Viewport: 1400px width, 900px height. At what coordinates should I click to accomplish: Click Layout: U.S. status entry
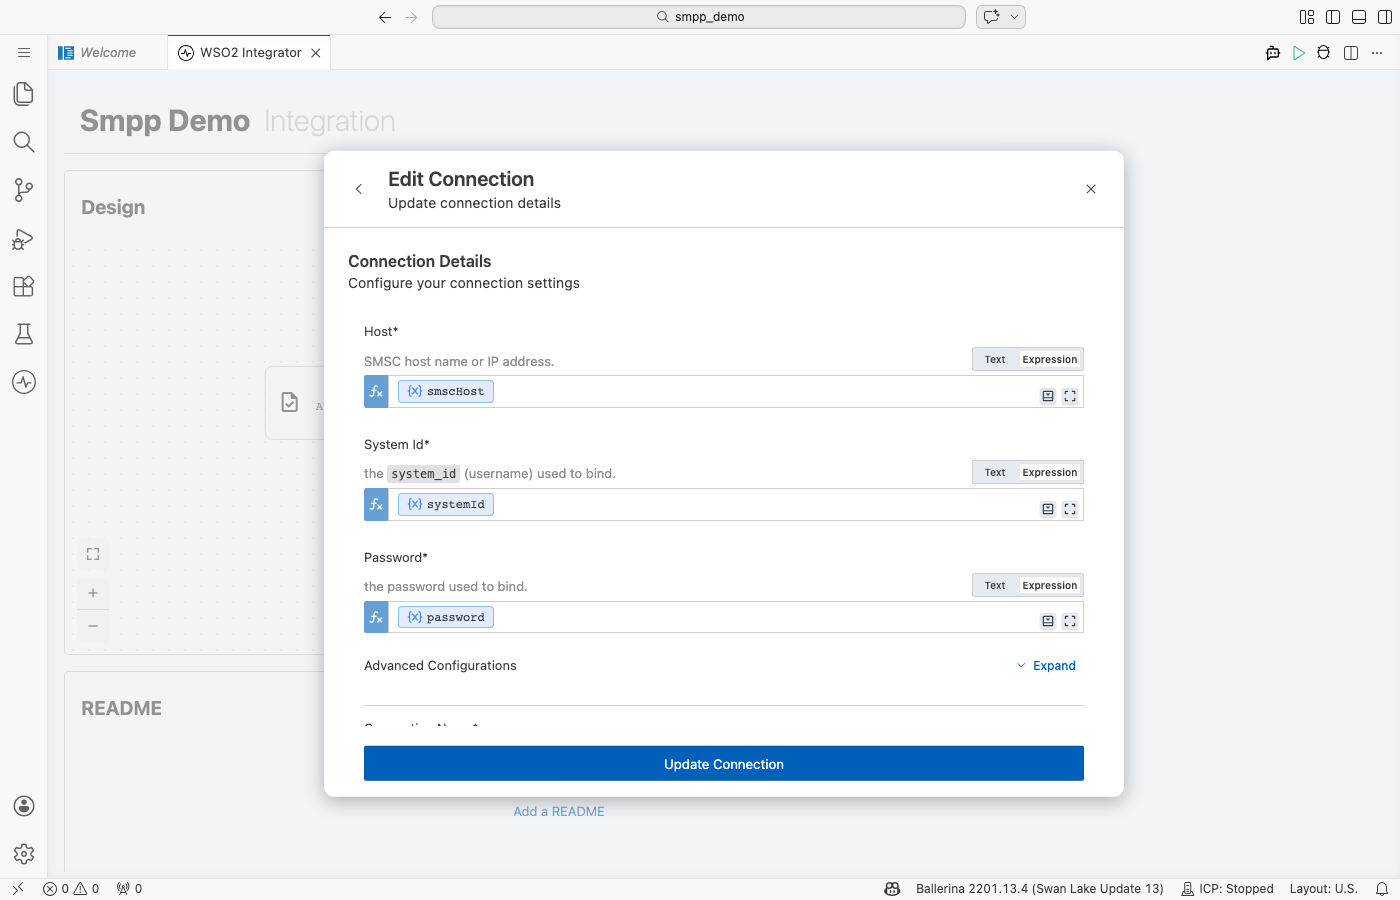pyautogui.click(x=1323, y=889)
